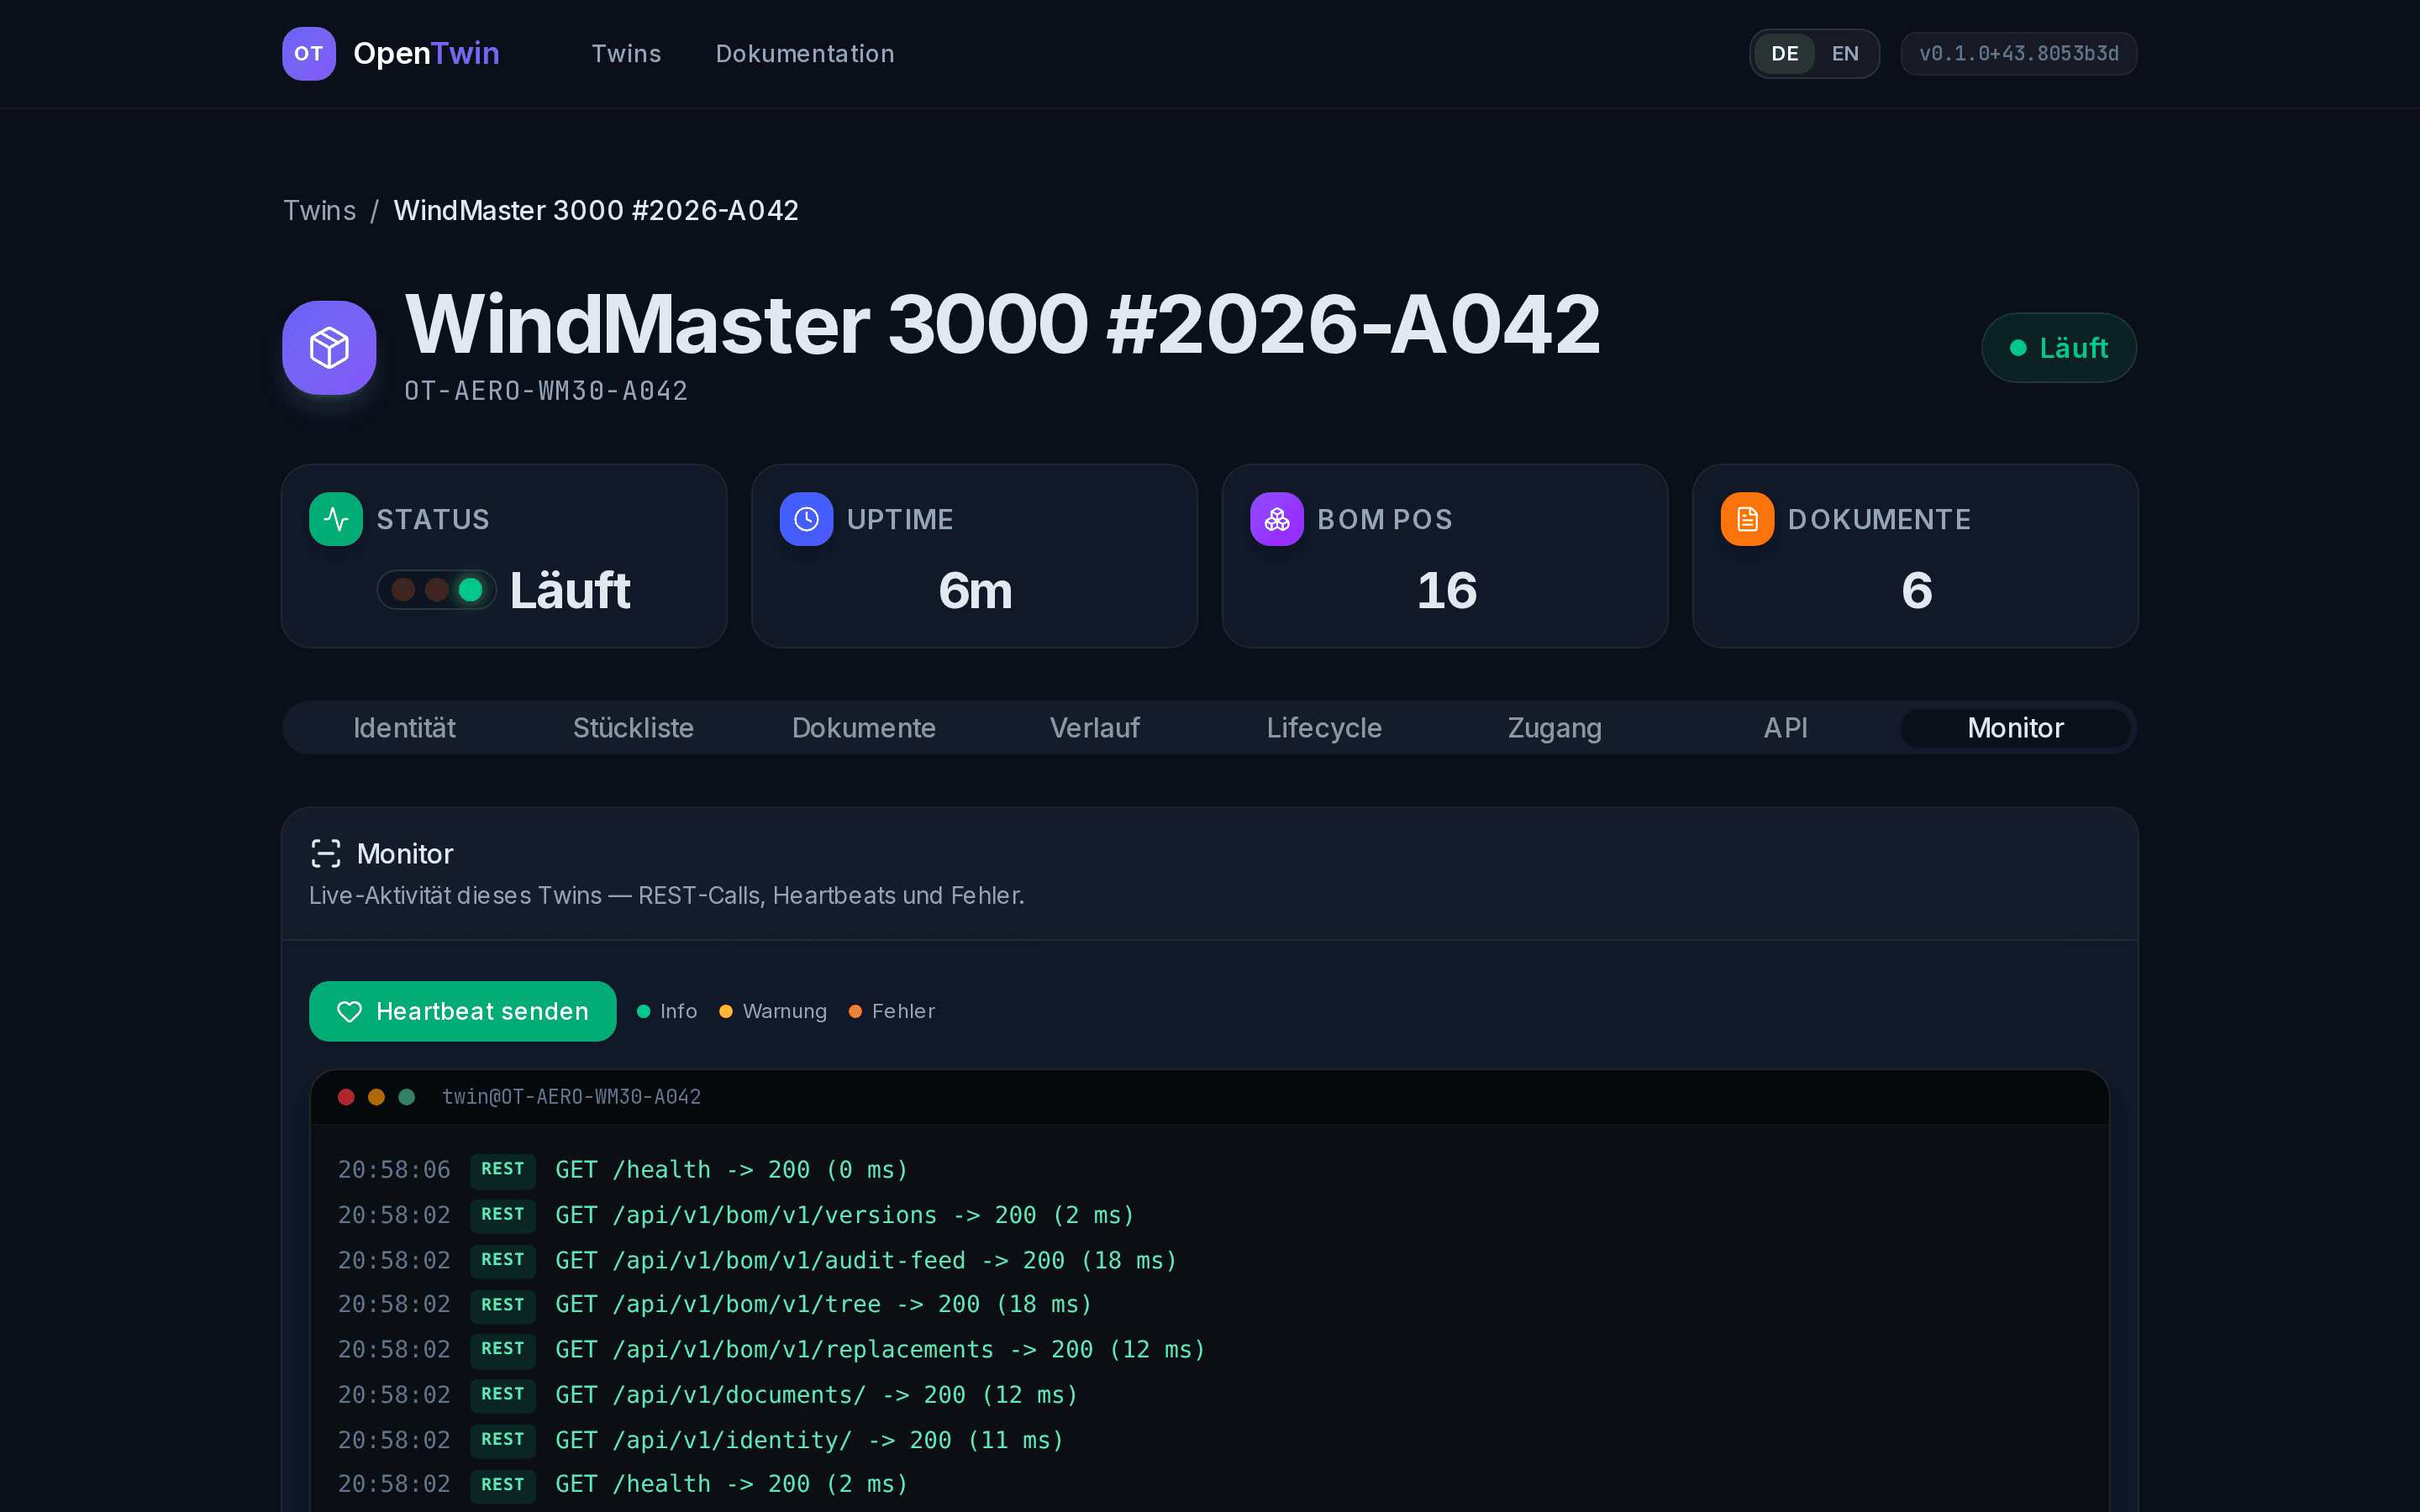The width and height of the screenshot is (2420, 1512).
Task: Click the Live-Aktivität description text
Action: click(x=667, y=895)
